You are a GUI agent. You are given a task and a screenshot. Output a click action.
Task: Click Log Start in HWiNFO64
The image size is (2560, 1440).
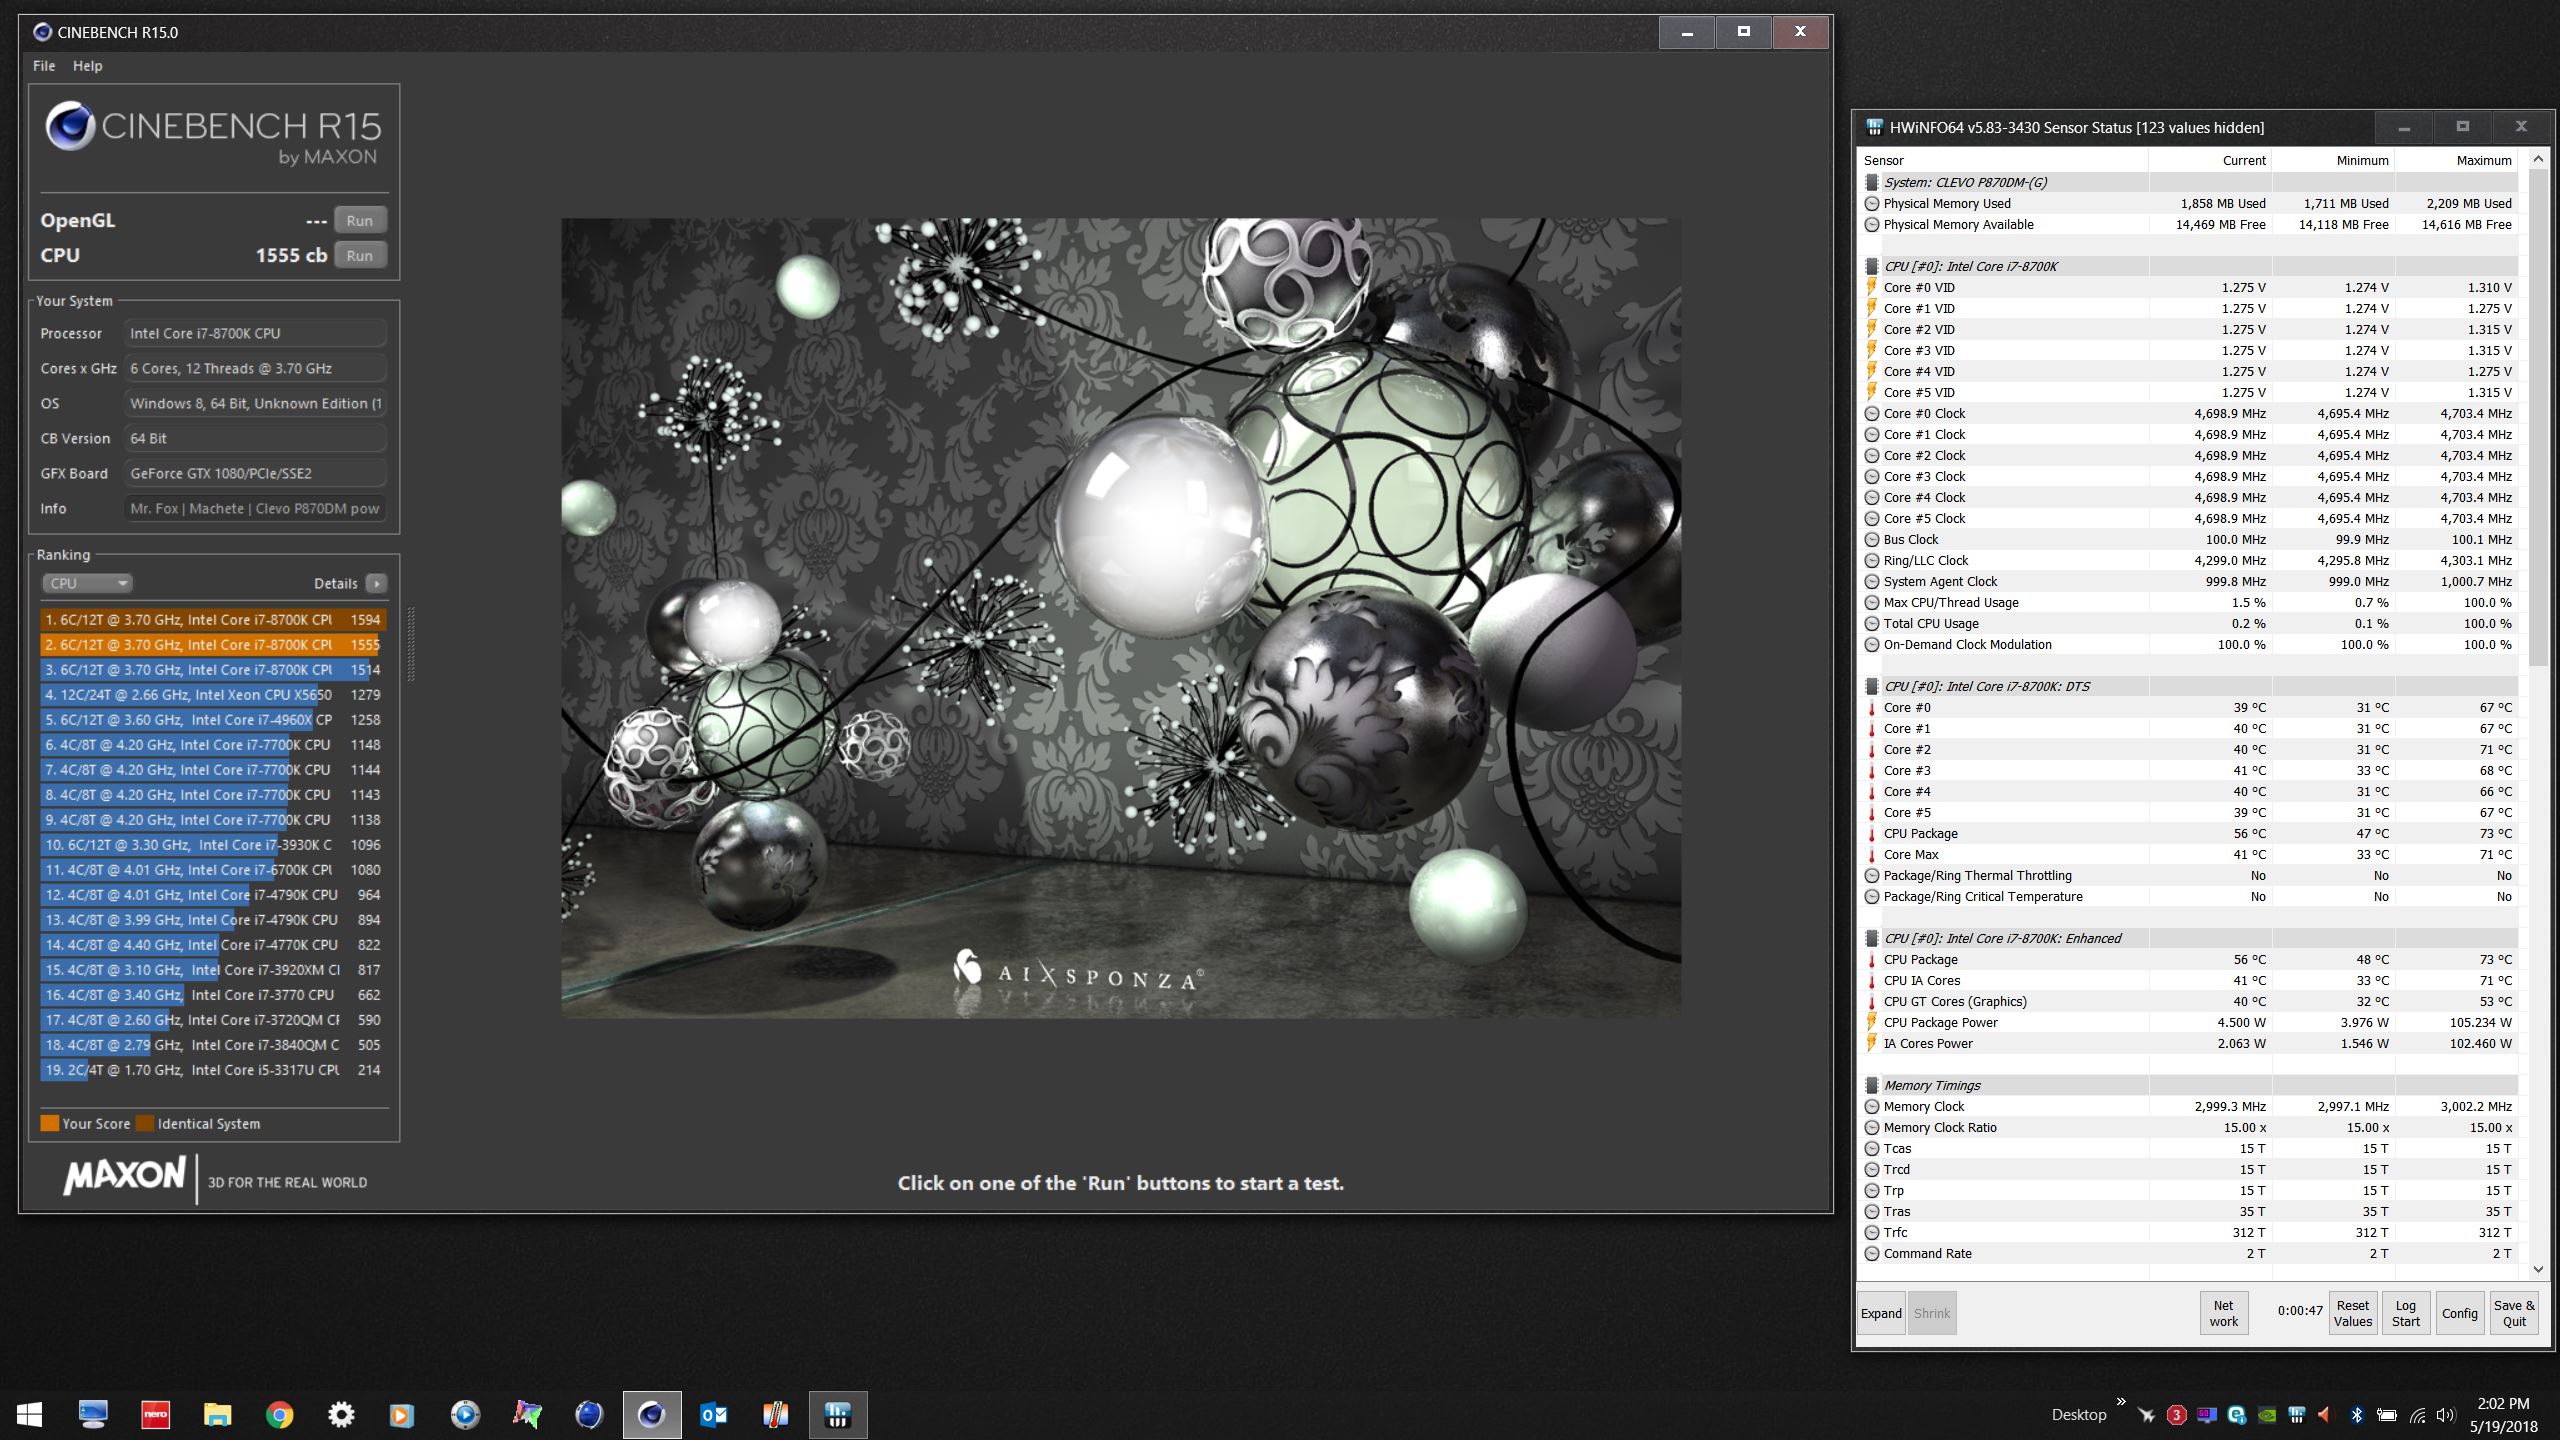pos(2405,1313)
